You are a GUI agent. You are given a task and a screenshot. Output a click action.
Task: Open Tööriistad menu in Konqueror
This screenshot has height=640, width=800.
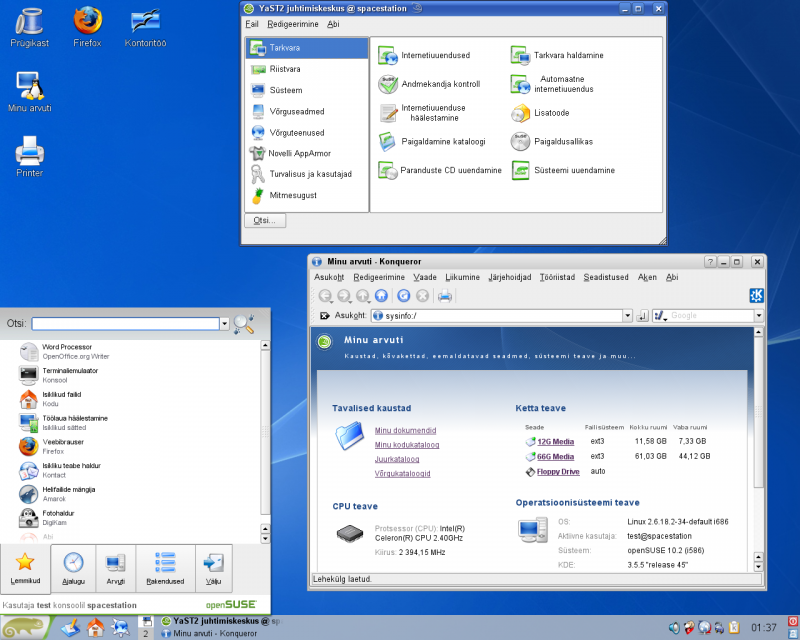coord(557,277)
